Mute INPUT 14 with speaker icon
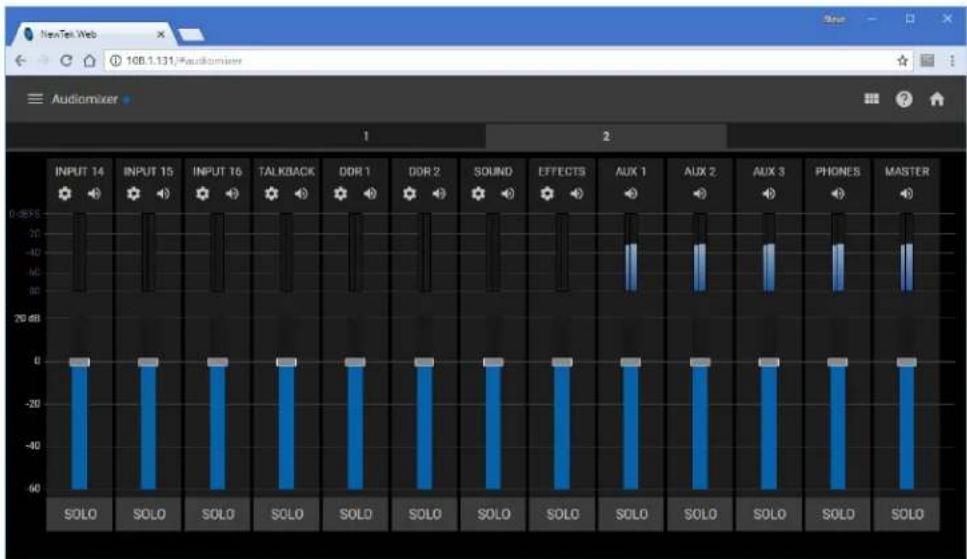The height and width of the screenshot is (559, 967). (x=94, y=194)
